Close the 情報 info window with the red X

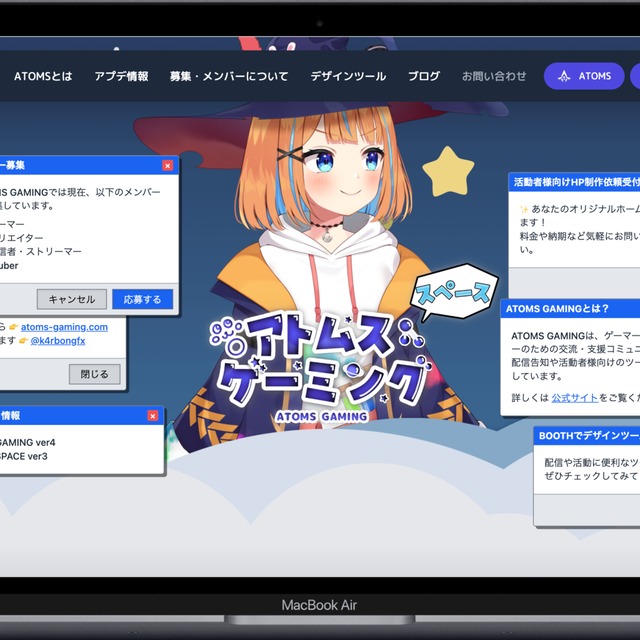pos(152,415)
